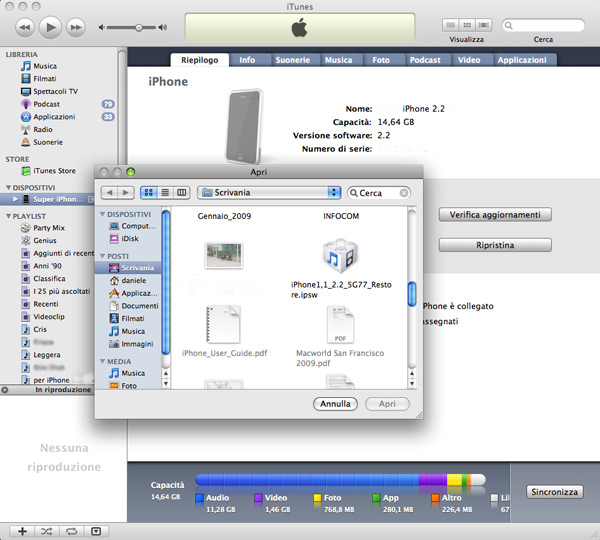The width and height of the screenshot is (600, 540).
Task: Collapse the DISPOSITIVI section in iTunes sidebar
Action: click(6, 187)
